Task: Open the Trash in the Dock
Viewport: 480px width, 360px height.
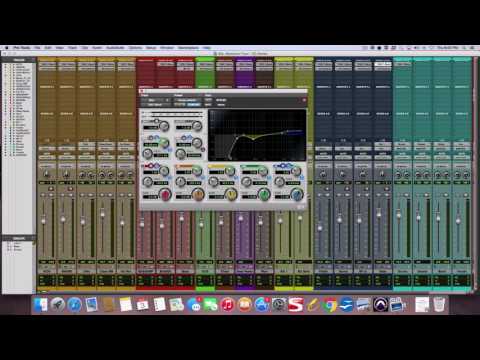Action: pyautogui.click(x=439, y=305)
